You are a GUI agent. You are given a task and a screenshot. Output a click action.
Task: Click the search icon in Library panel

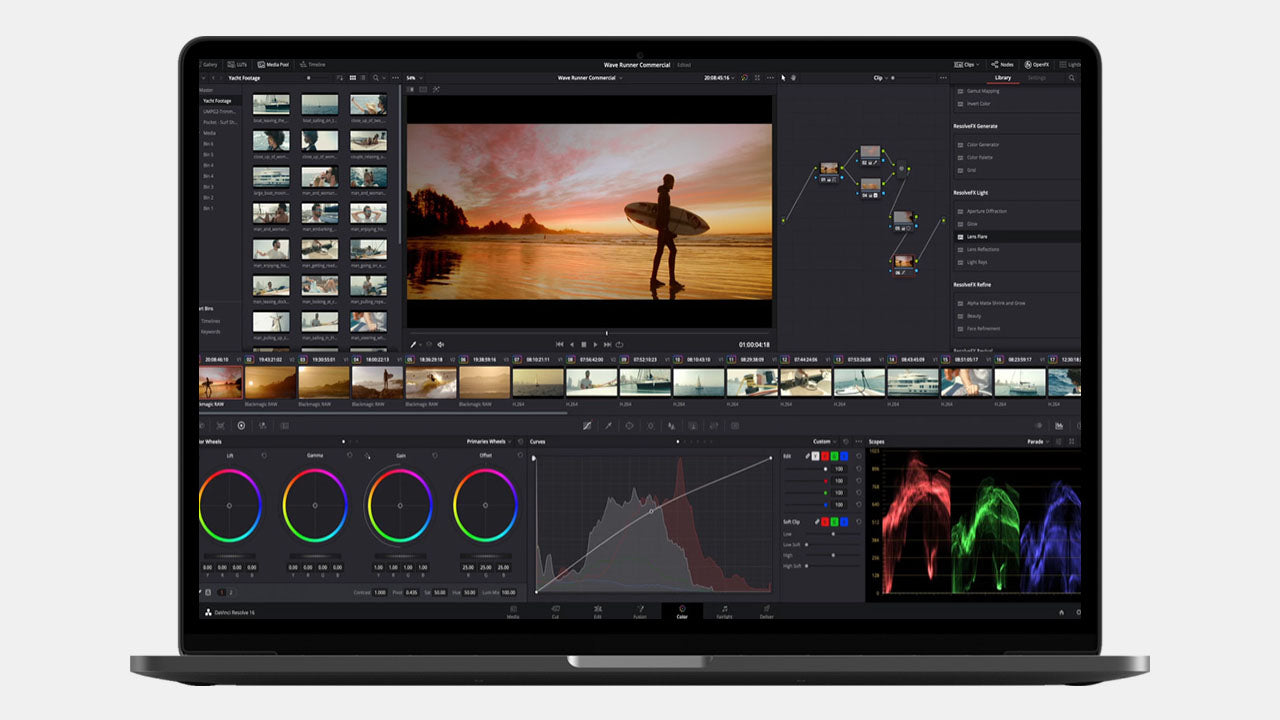coord(1072,77)
